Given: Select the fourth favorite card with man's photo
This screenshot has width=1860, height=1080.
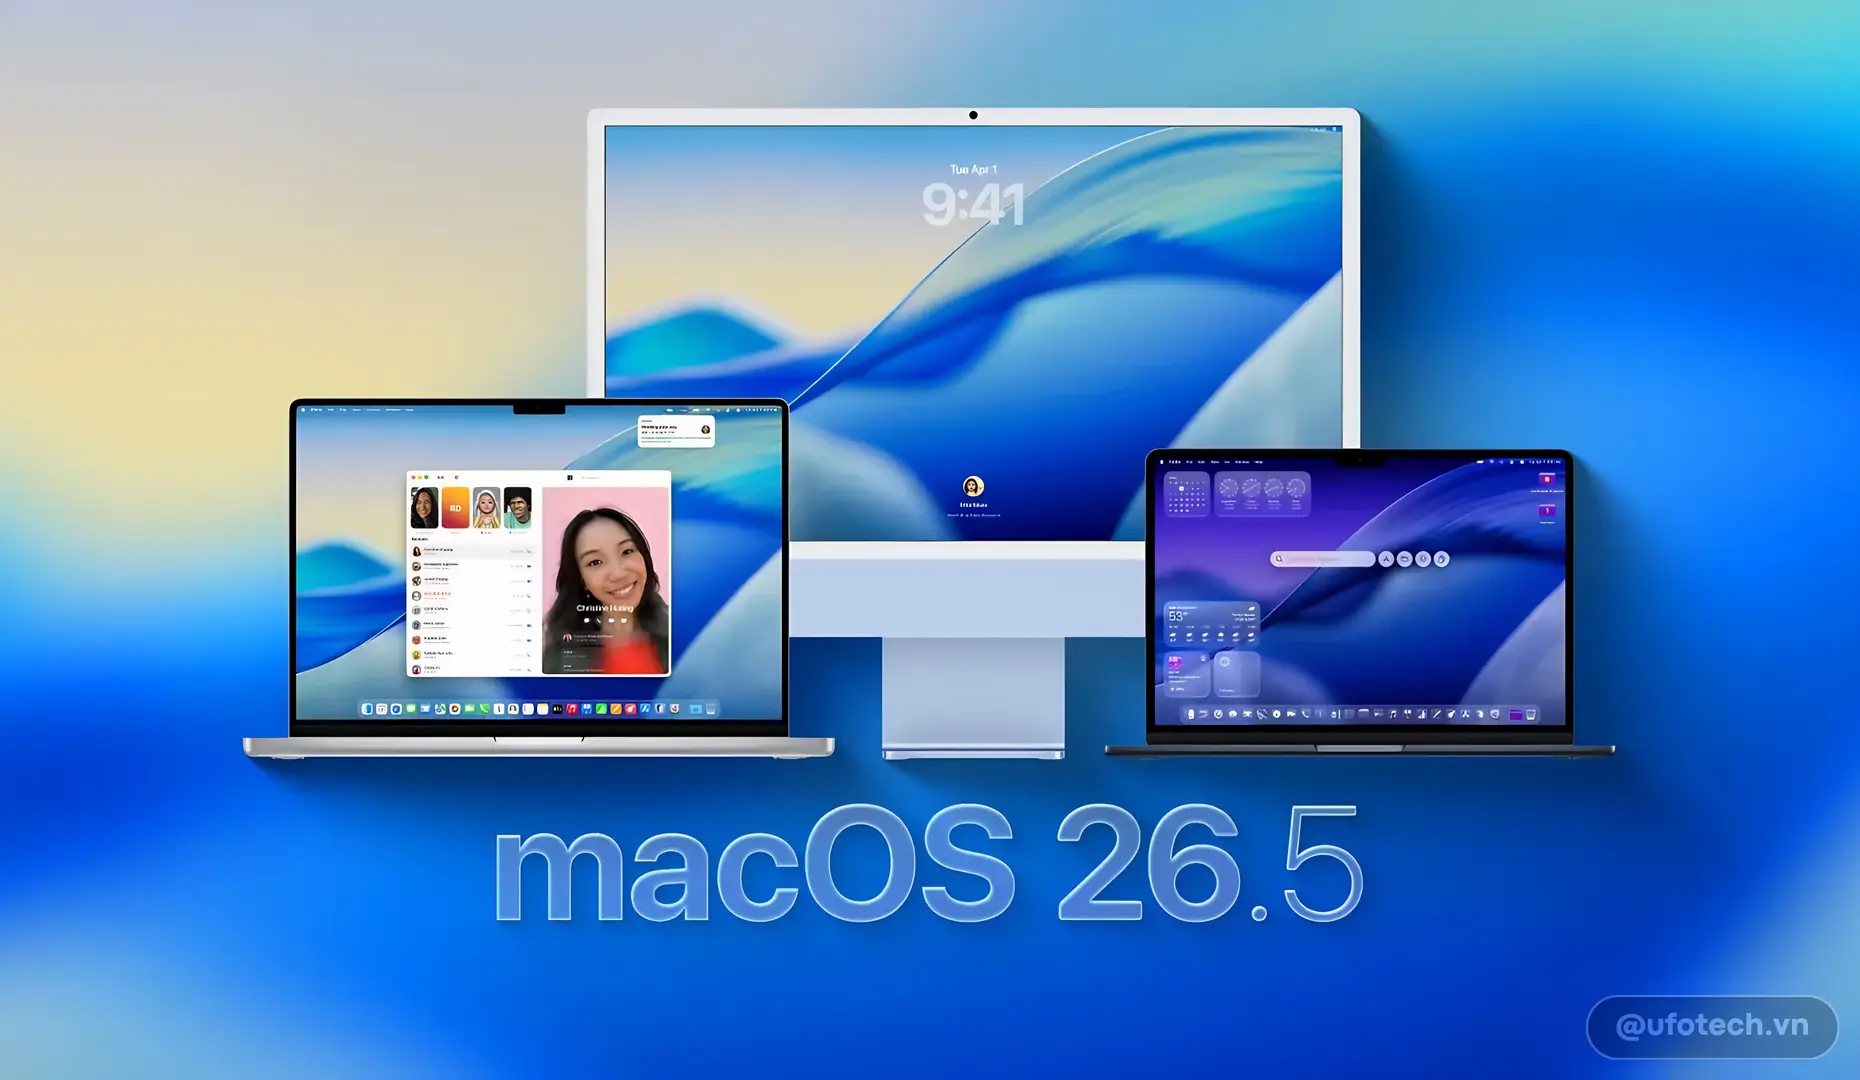Looking at the screenshot, I should point(518,508).
